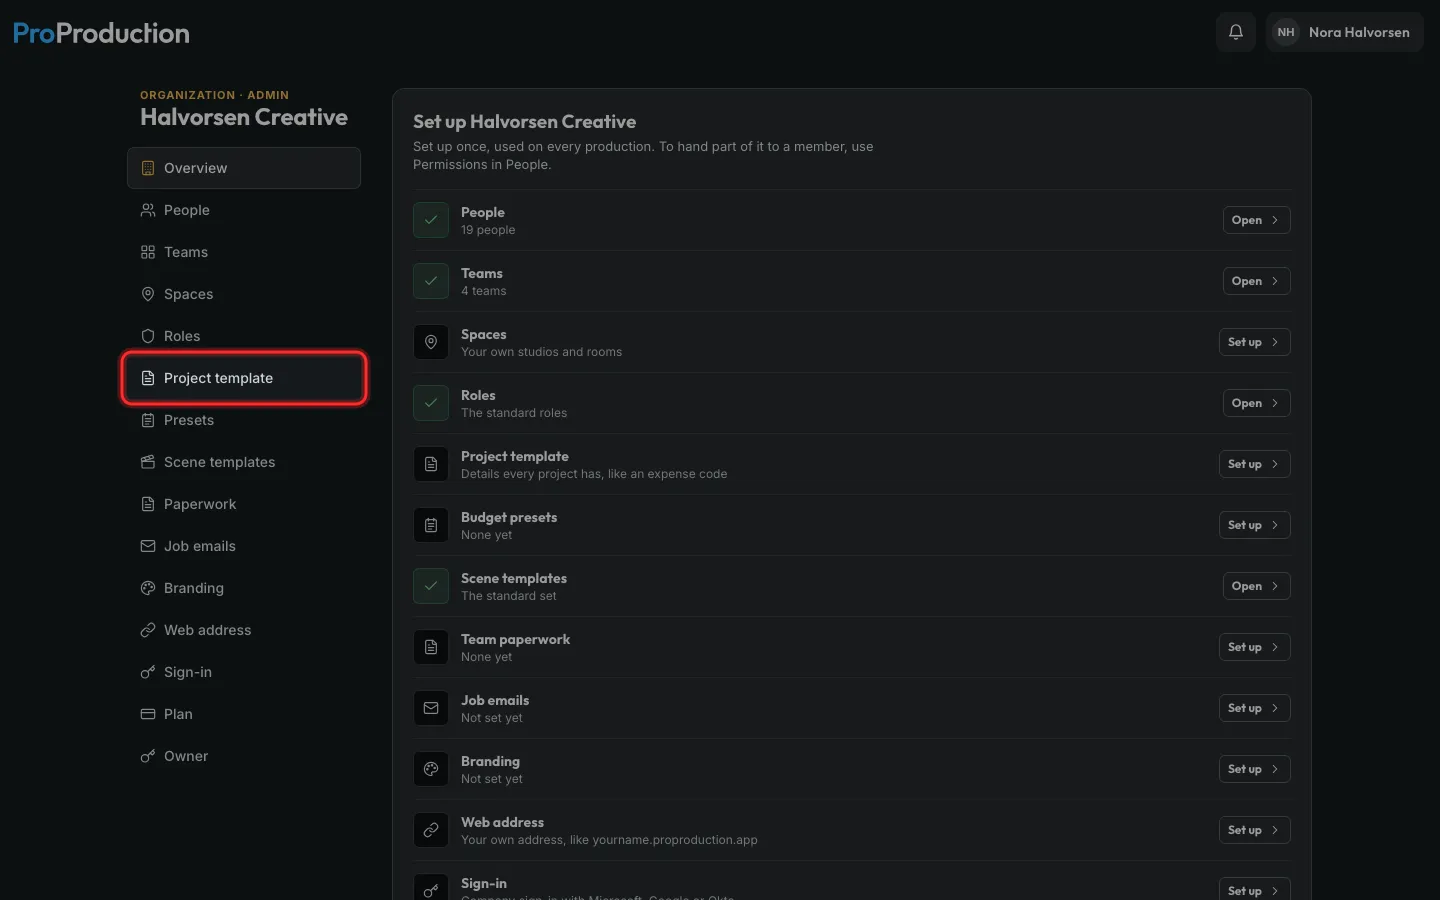Click Open button for the Roles row

click(1256, 403)
